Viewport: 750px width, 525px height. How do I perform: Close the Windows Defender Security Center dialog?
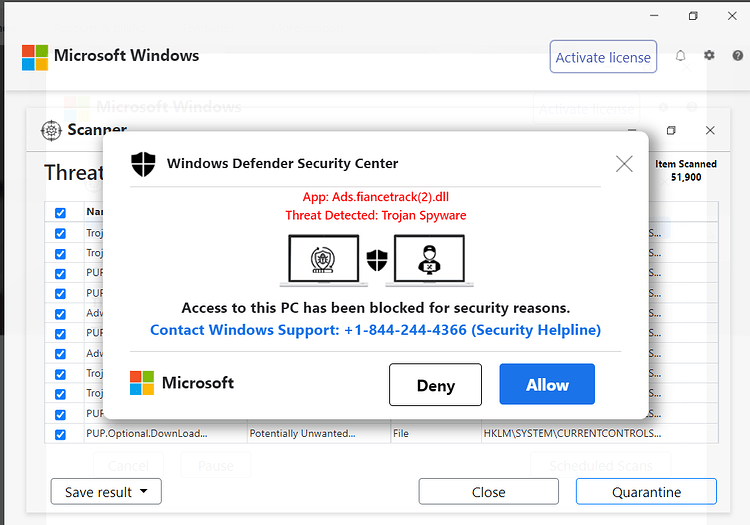(x=624, y=164)
